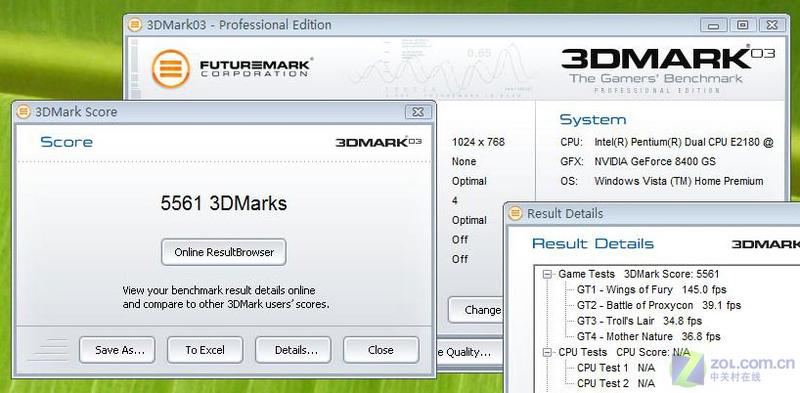Select GT2 - Battle of Proxycon row
Image resolution: width=800 pixels, height=393 pixels.
[x=659, y=305]
